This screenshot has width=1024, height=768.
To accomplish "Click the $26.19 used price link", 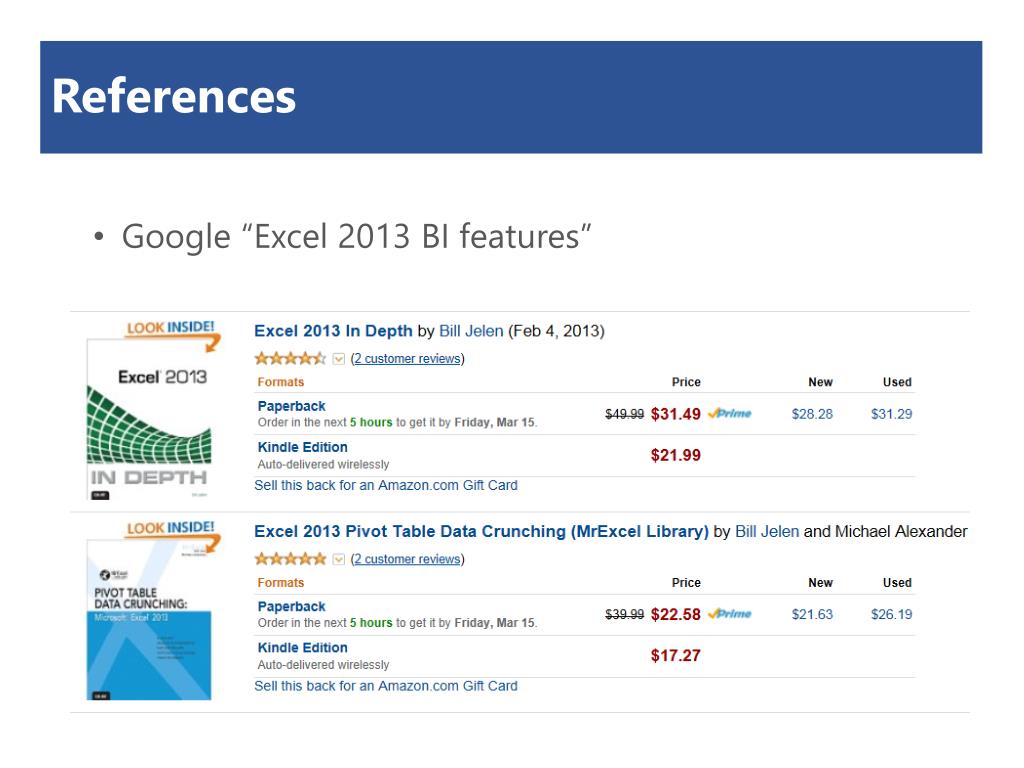I will pos(891,614).
